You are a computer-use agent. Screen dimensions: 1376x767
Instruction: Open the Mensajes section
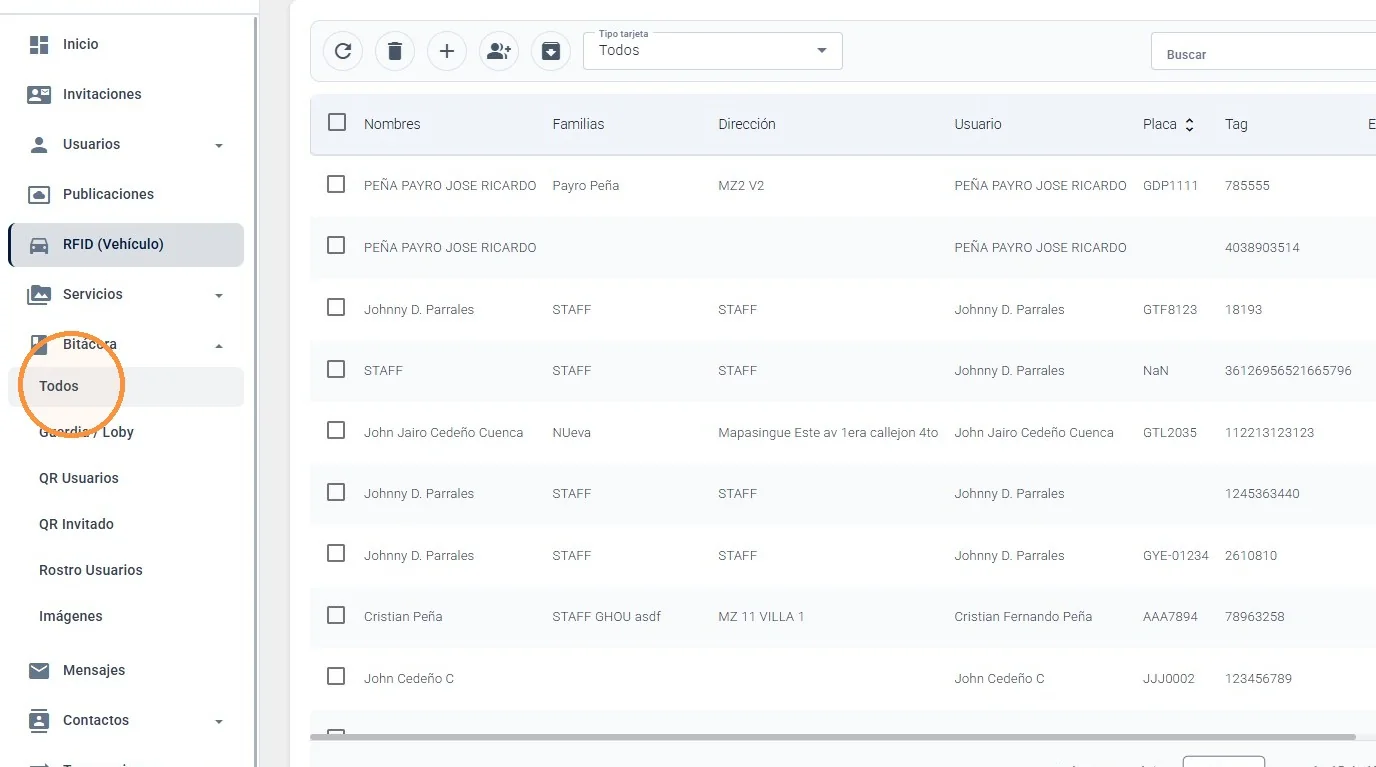94,670
